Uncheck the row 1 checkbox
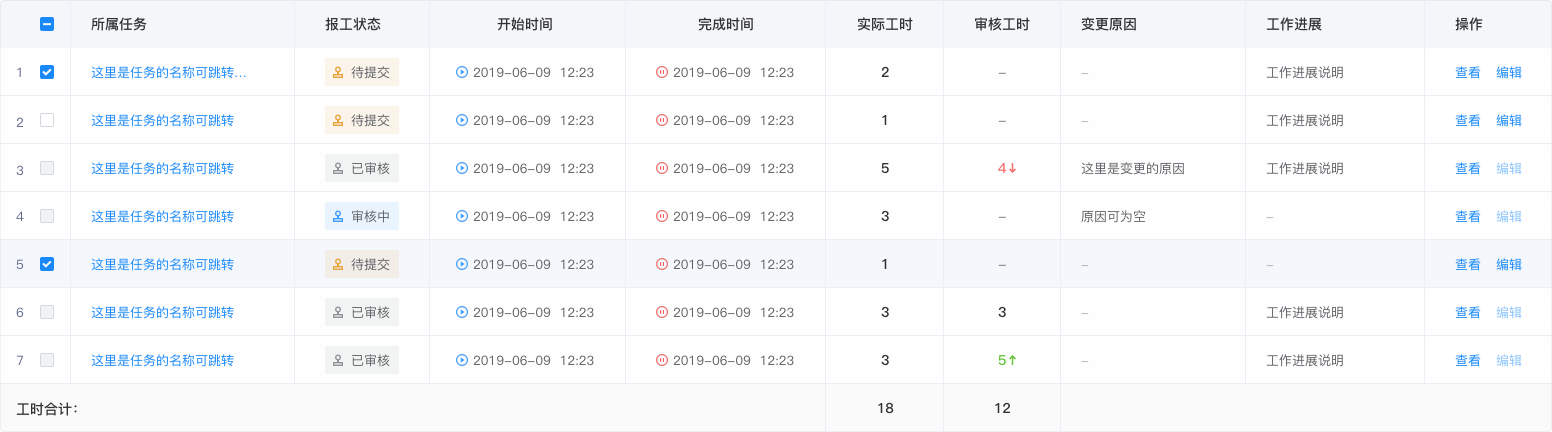 (47, 72)
